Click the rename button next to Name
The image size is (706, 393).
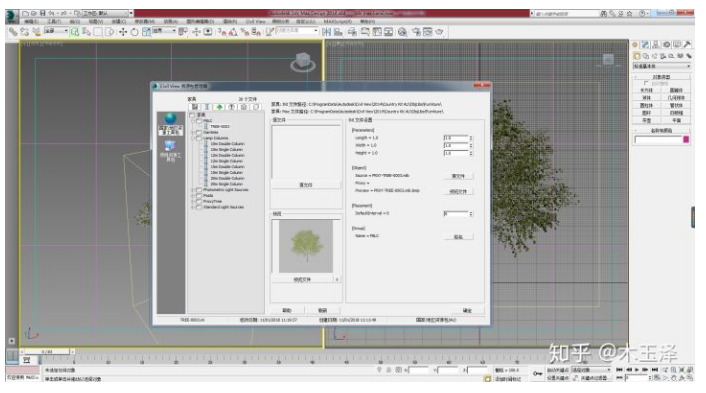(458, 237)
